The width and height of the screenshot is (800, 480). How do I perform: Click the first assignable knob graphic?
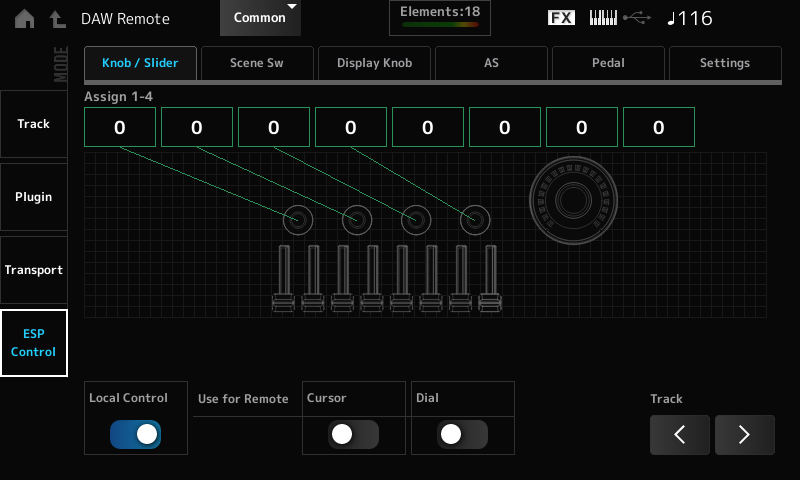298,218
